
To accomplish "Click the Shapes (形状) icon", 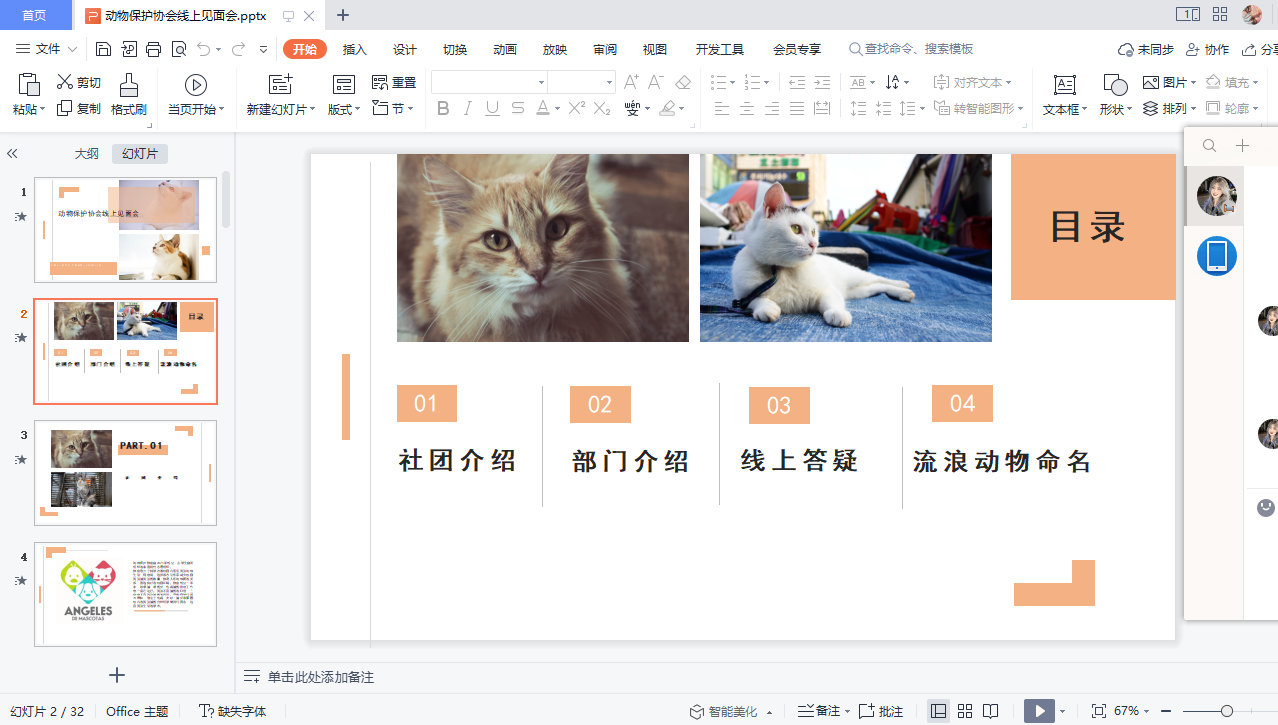I will point(1115,86).
